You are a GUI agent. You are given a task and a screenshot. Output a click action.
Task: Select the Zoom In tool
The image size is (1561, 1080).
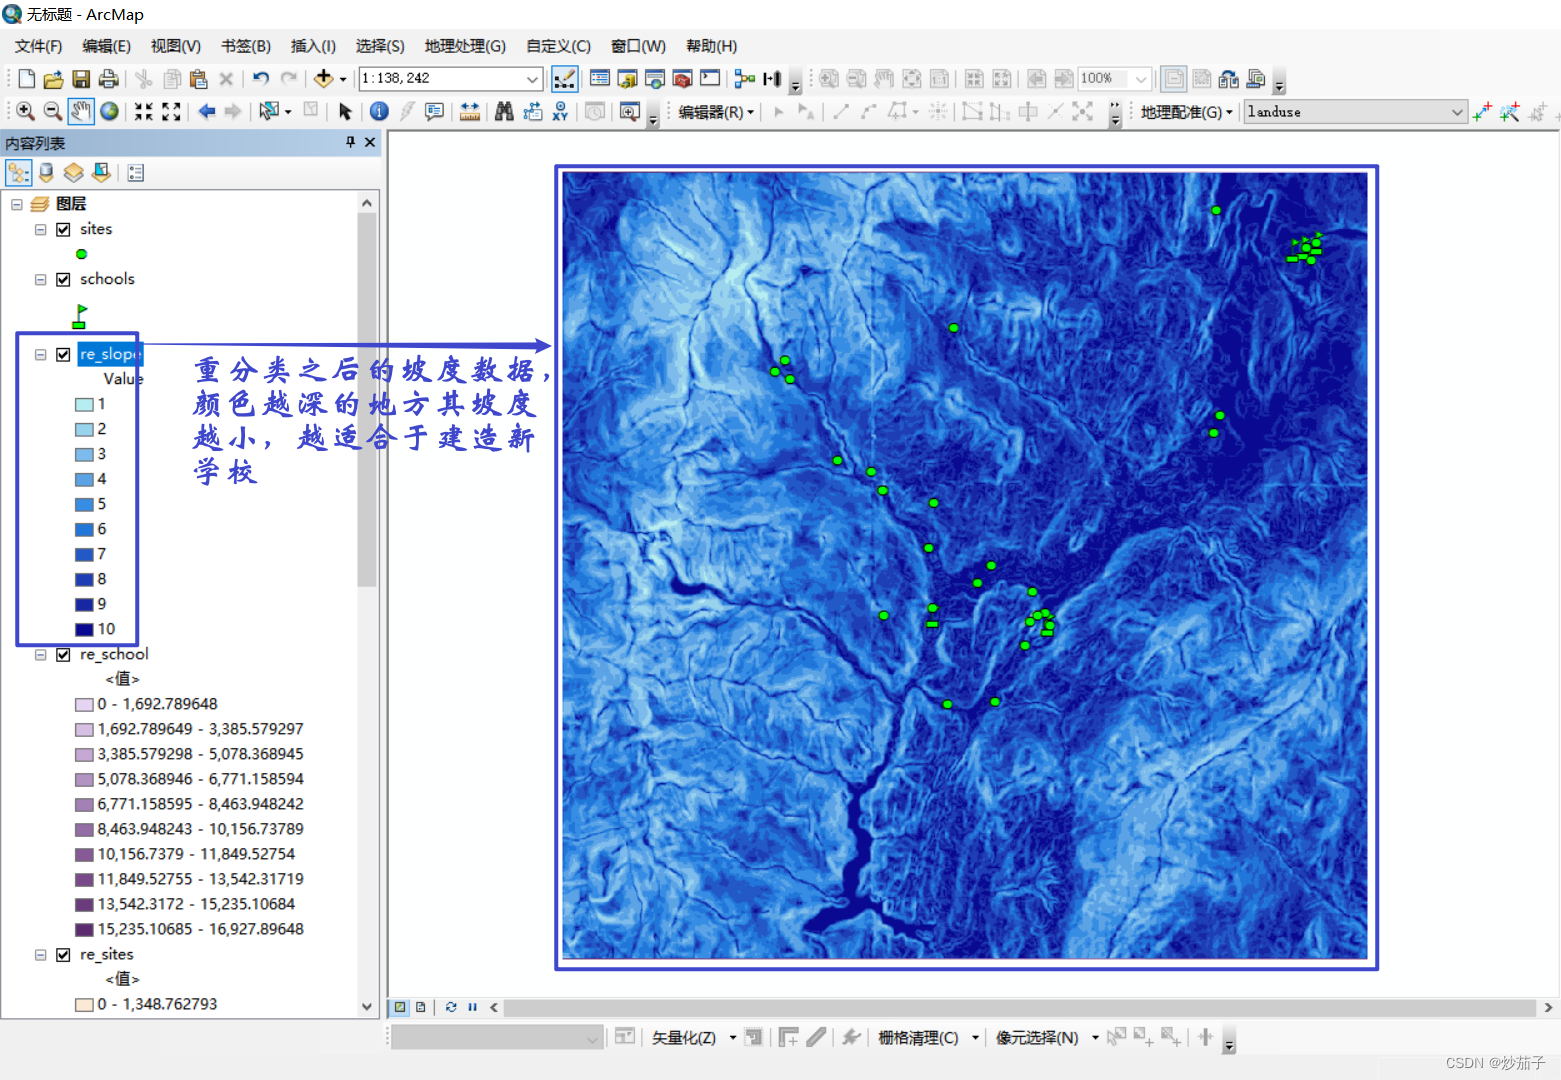26,112
